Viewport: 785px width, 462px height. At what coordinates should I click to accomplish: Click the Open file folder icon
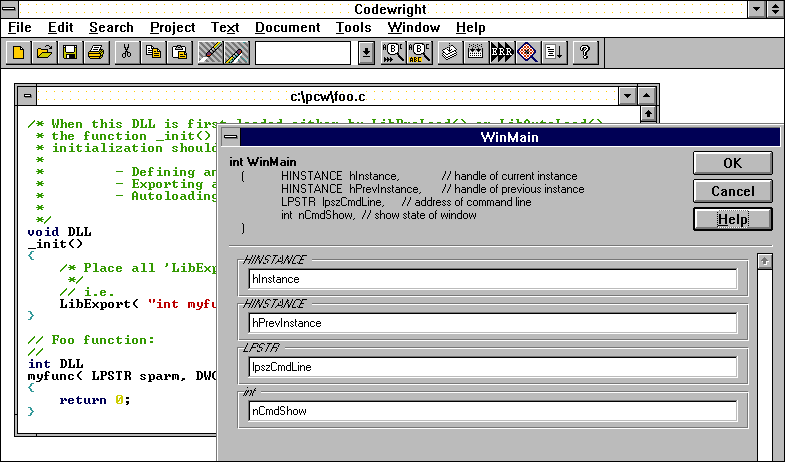click(x=45, y=53)
